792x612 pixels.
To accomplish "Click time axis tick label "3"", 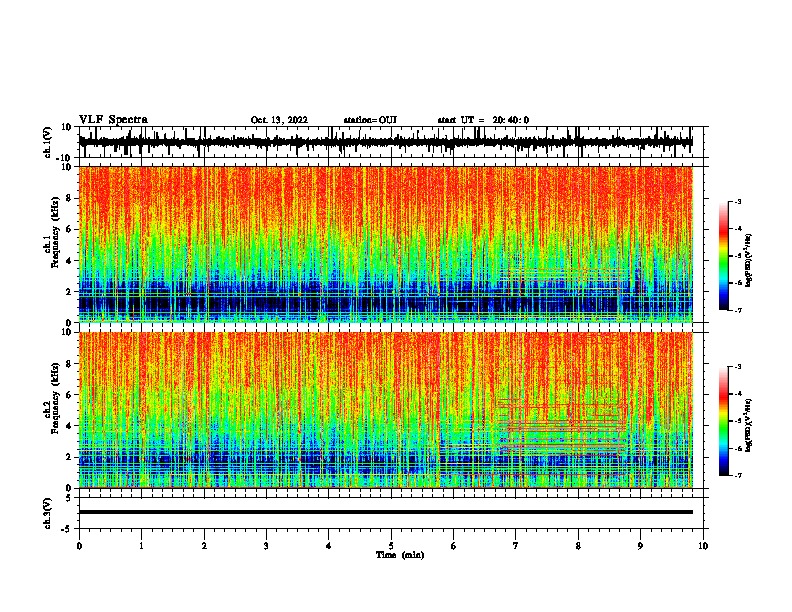I will [x=266, y=546].
